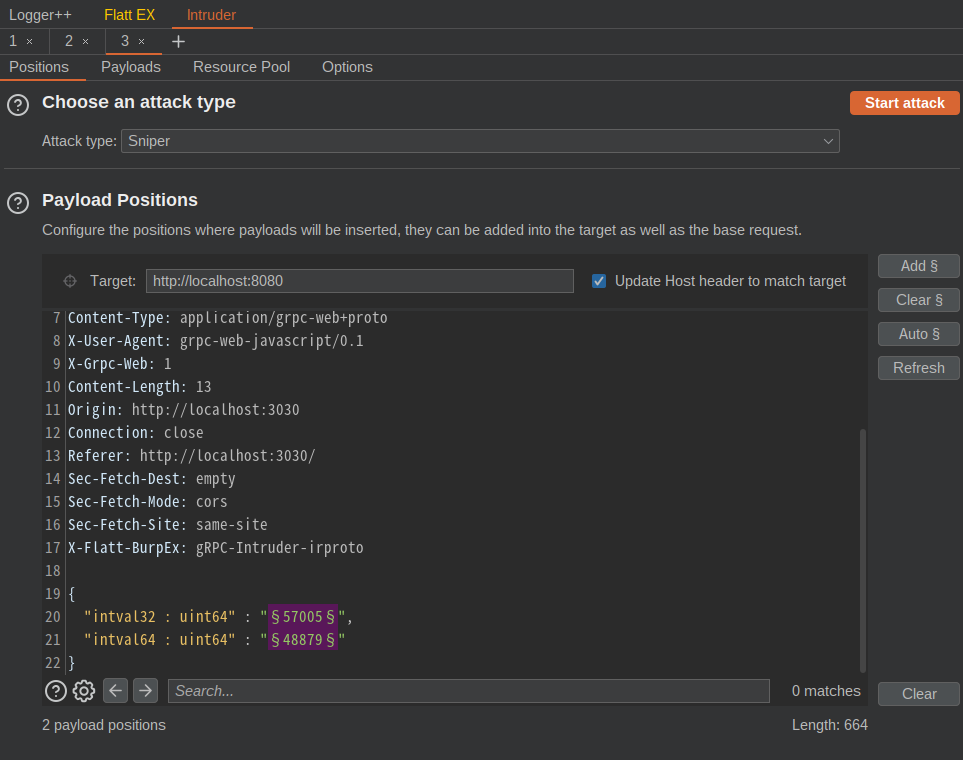Viewport: 963px width, 760px height.
Task: Switch to the Logger++ tab
Action: 40,15
